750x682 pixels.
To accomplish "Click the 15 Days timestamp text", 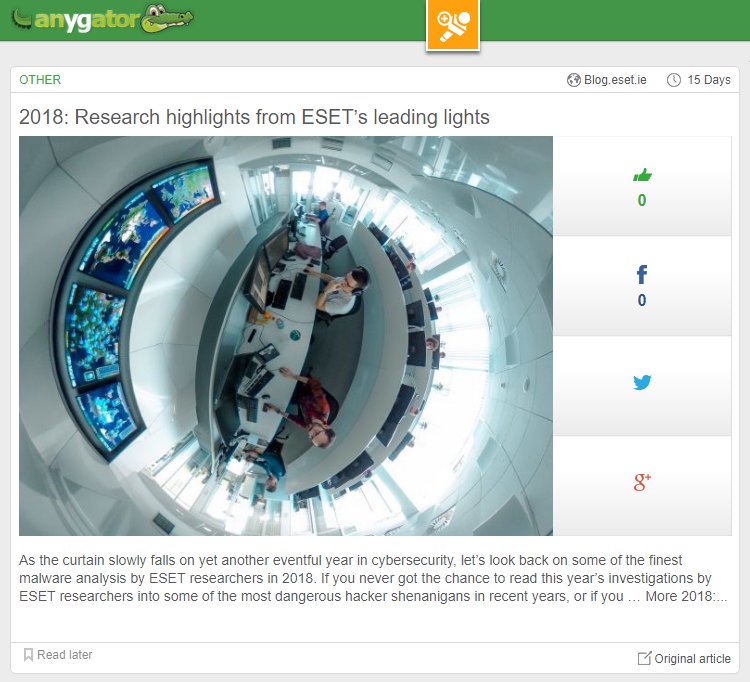I will coord(709,80).
